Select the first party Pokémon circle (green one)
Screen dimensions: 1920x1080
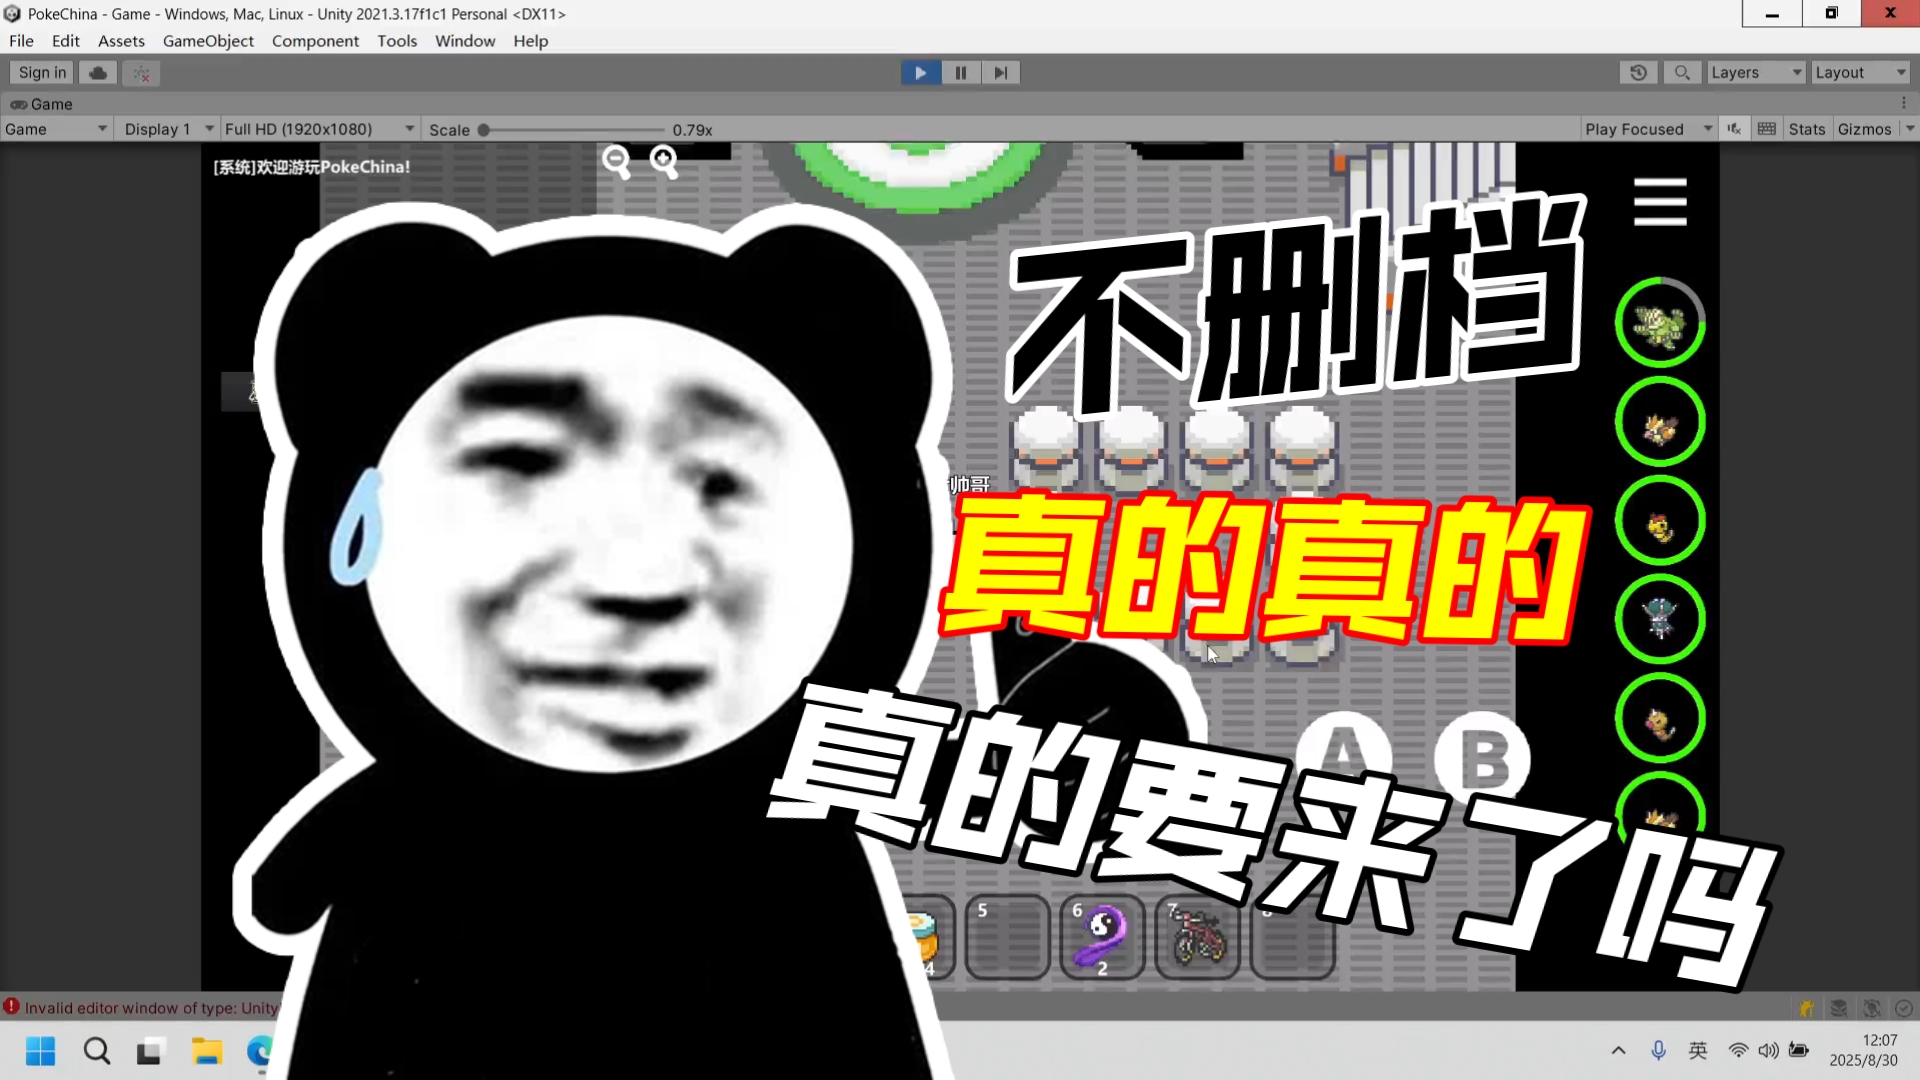(1660, 323)
